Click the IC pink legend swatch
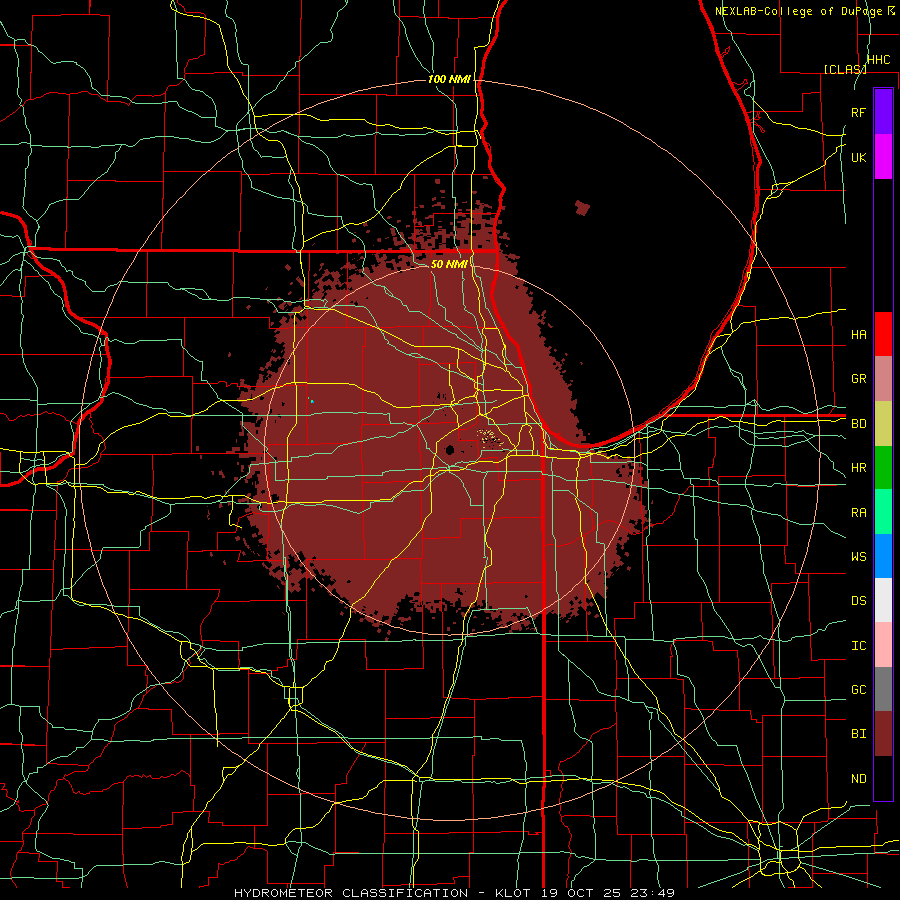 pyautogui.click(x=883, y=645)
